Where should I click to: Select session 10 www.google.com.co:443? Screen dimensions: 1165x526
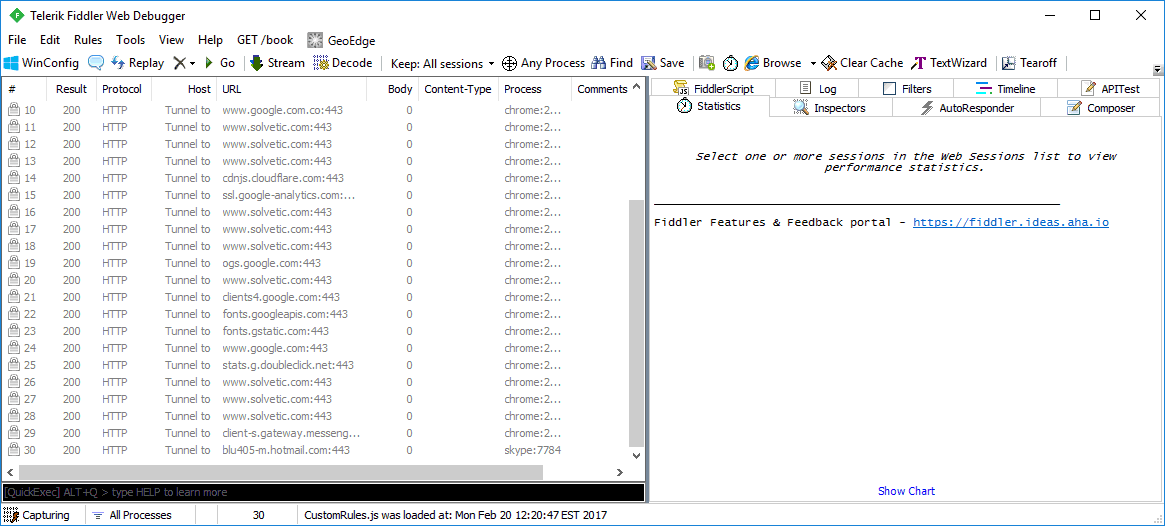pyautogui.click(x=316, y=110)
